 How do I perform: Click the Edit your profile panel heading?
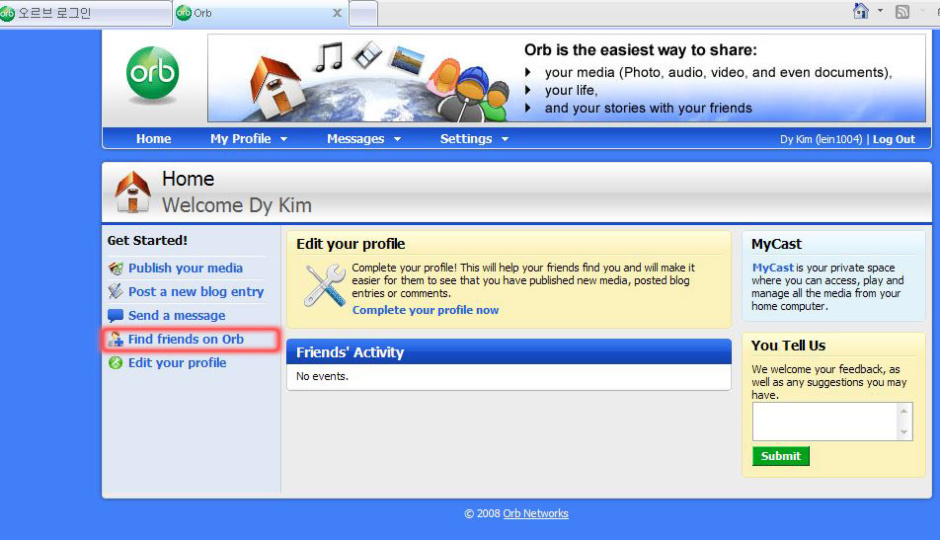coord(351,244)
